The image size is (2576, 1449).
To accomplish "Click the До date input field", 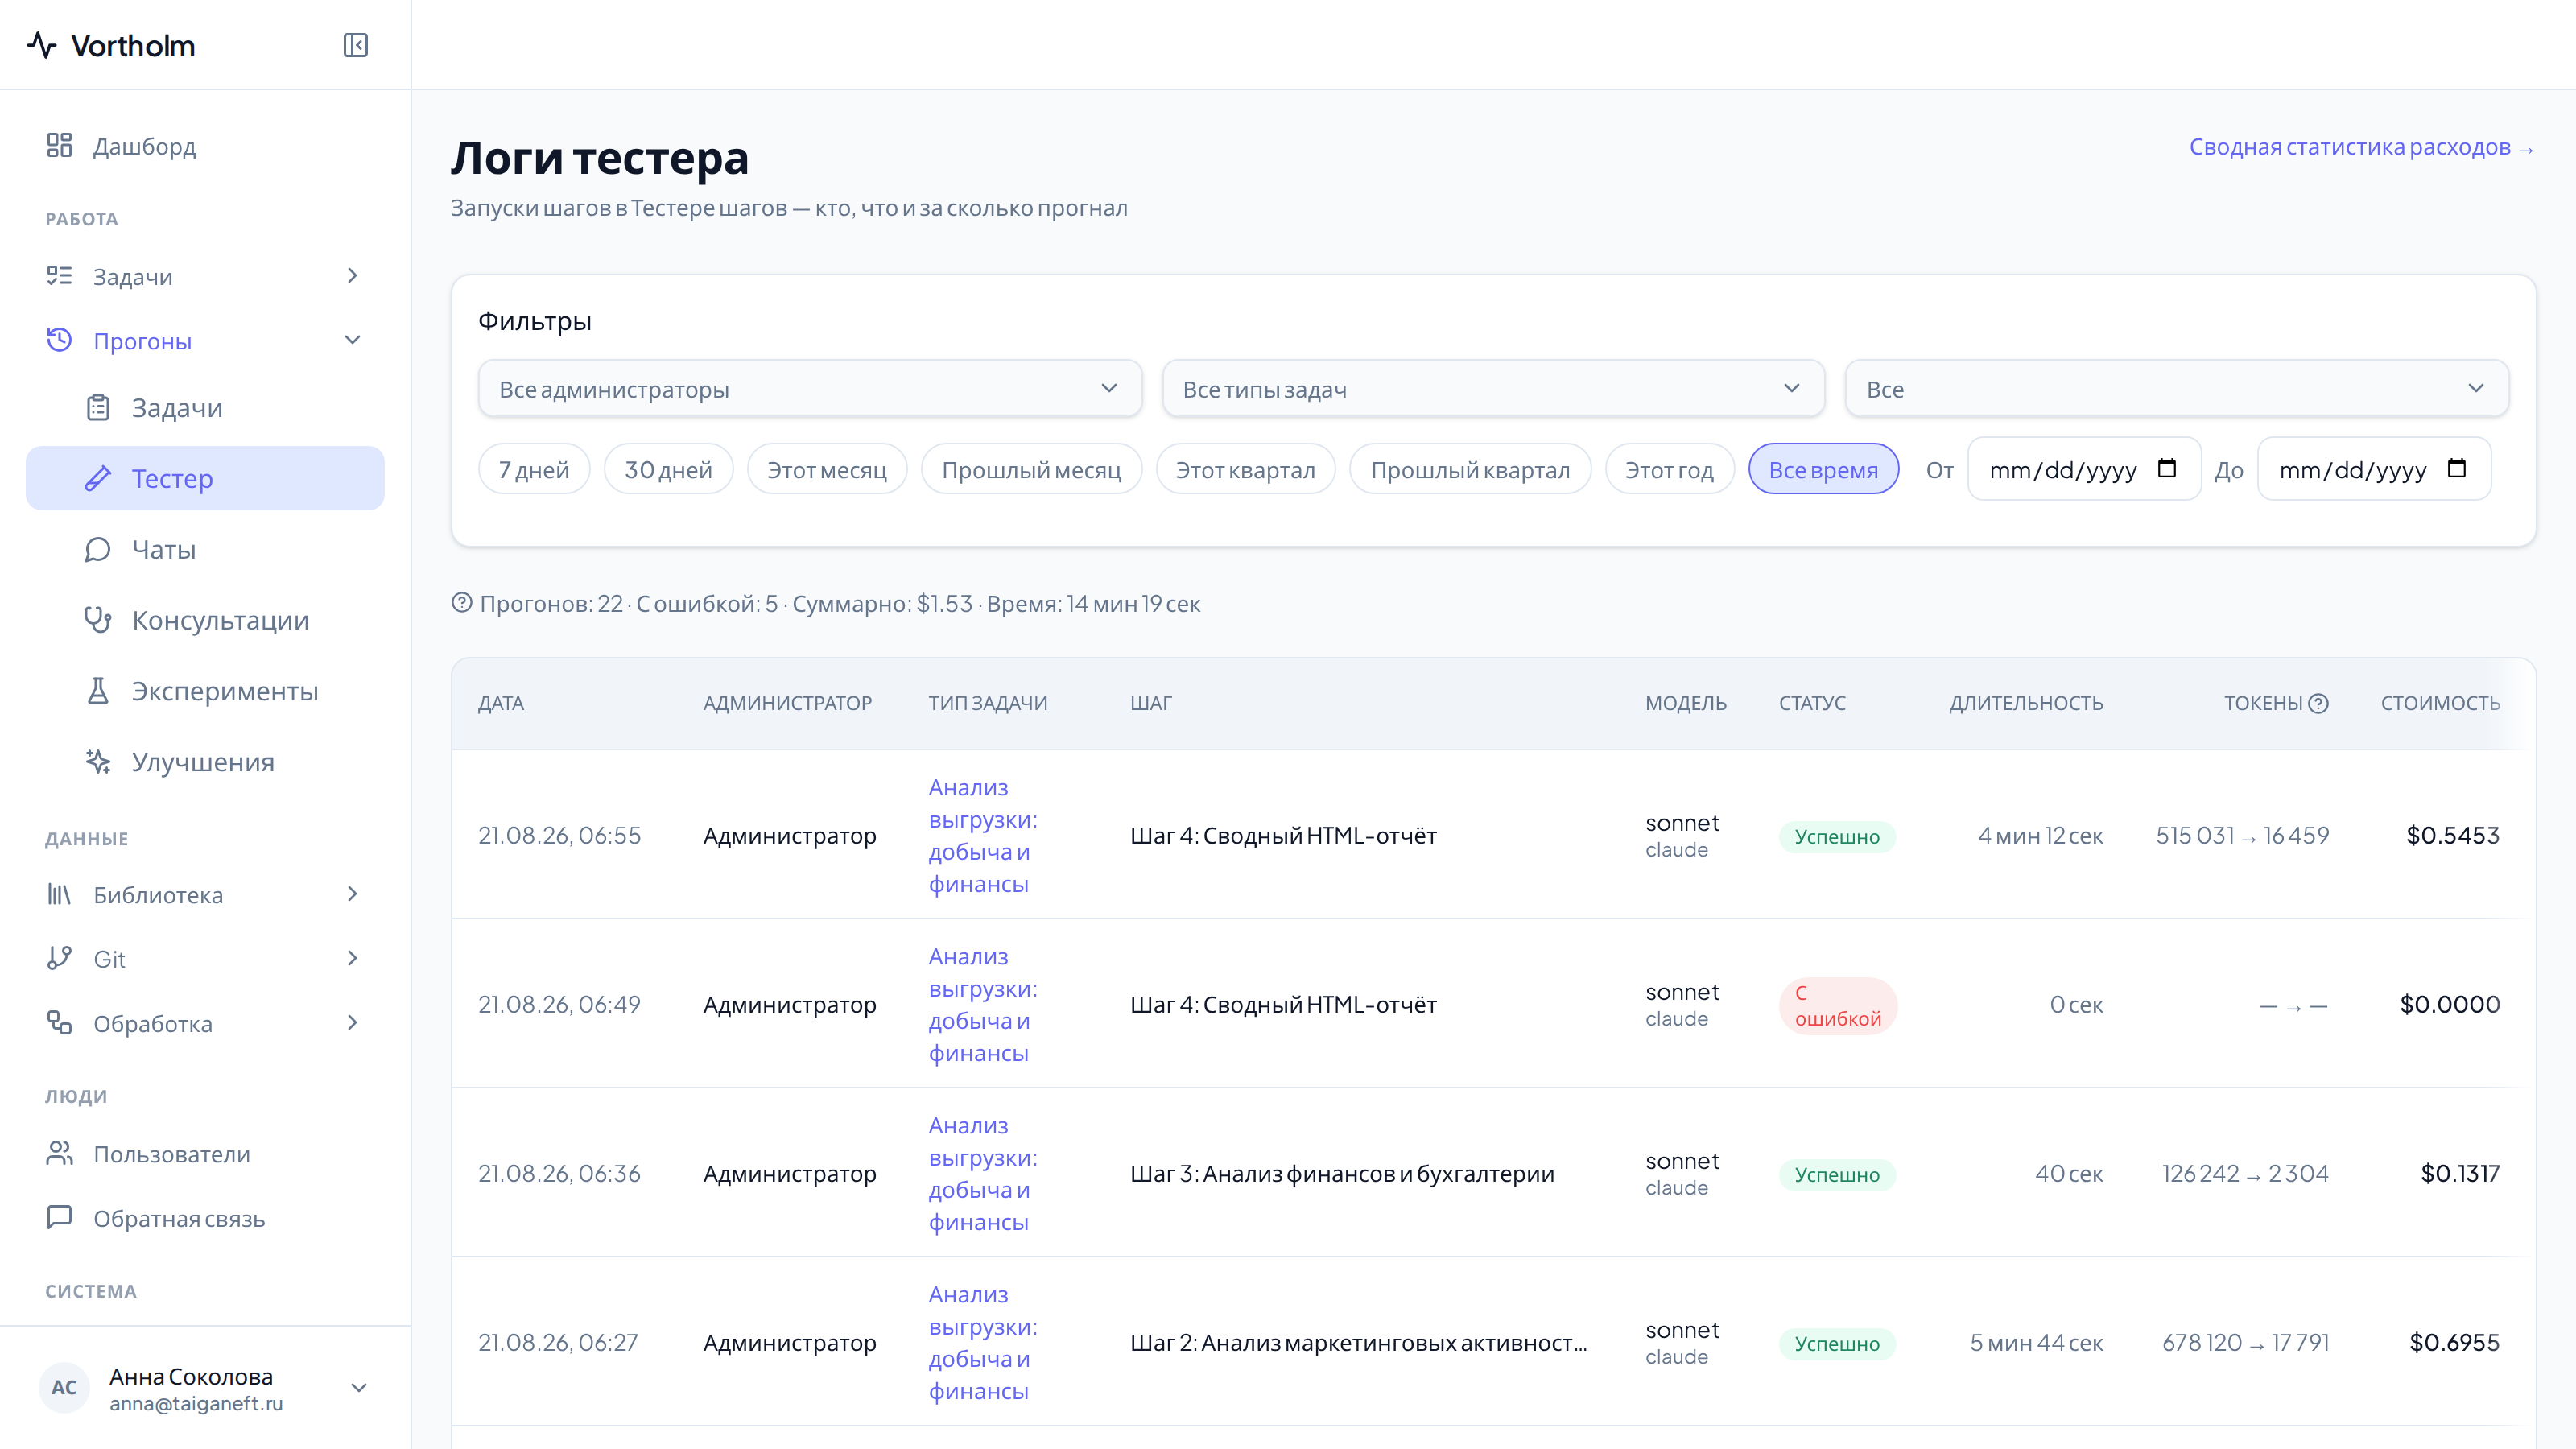I will pyautogui.click(x=2374, y=469).
